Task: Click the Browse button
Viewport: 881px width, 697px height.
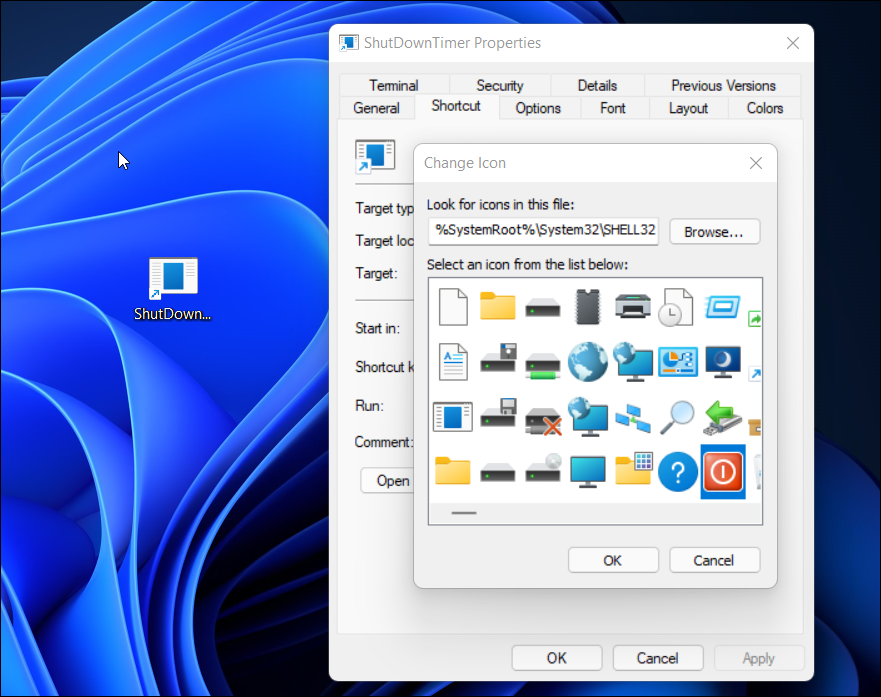Action: click(x=714, y=231)
